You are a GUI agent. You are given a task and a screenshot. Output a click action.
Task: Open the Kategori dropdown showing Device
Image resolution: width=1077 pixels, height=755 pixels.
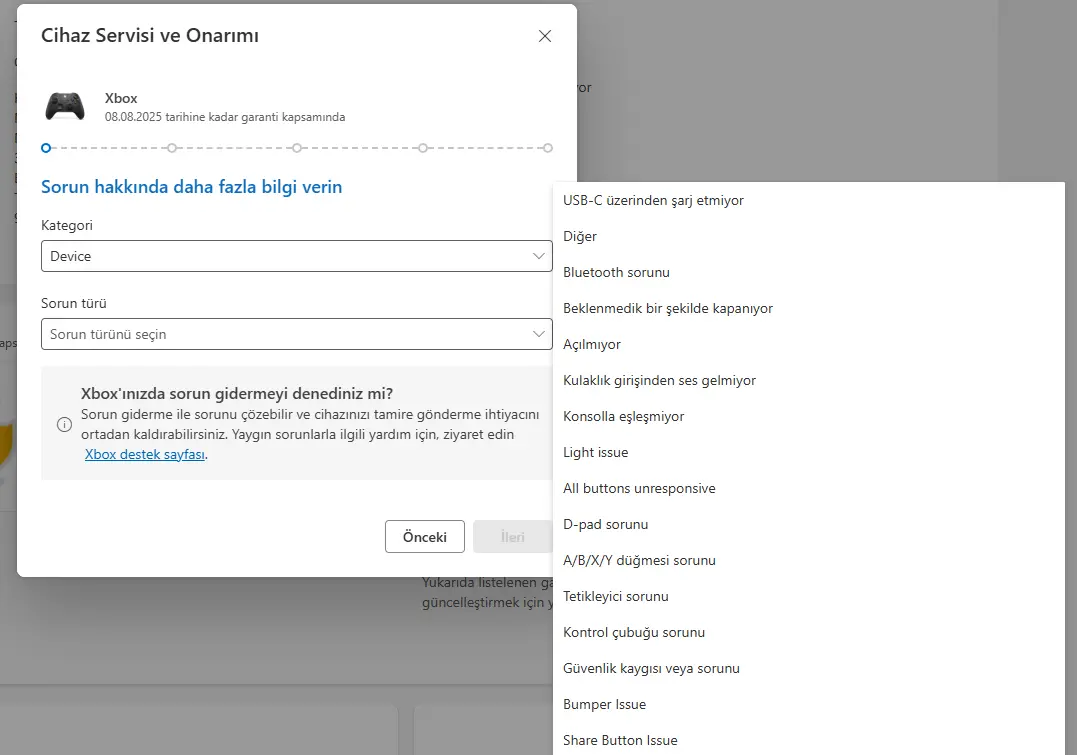coord(297,256)
